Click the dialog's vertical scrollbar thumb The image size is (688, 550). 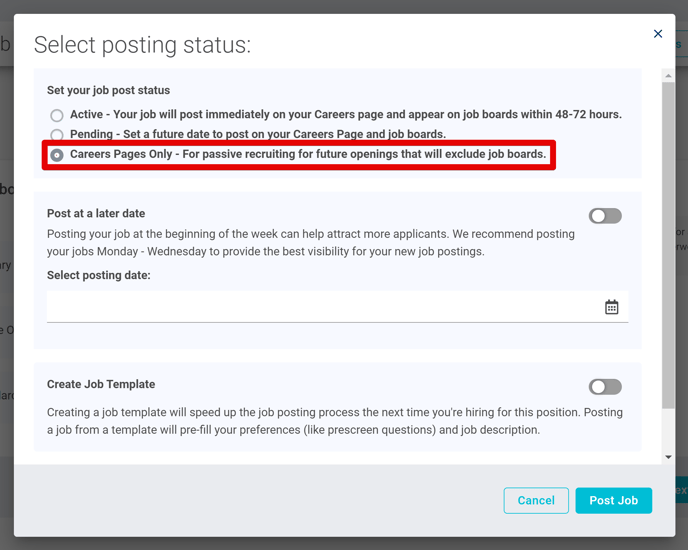tap(668, 245)
